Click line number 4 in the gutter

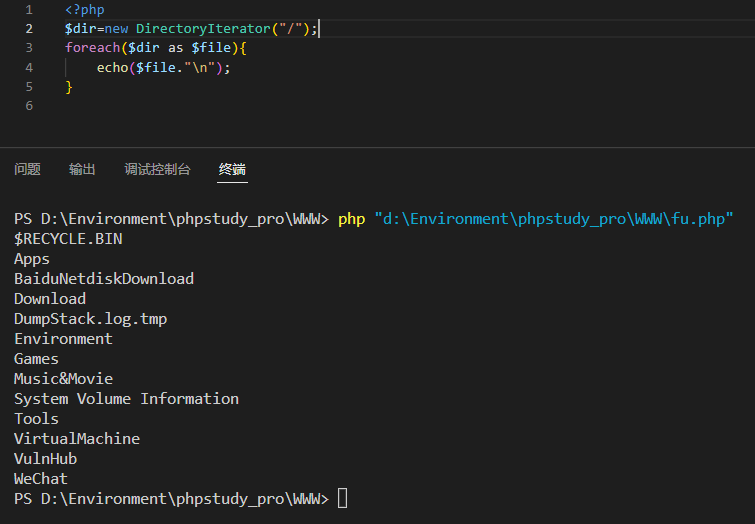click(29, 67)
